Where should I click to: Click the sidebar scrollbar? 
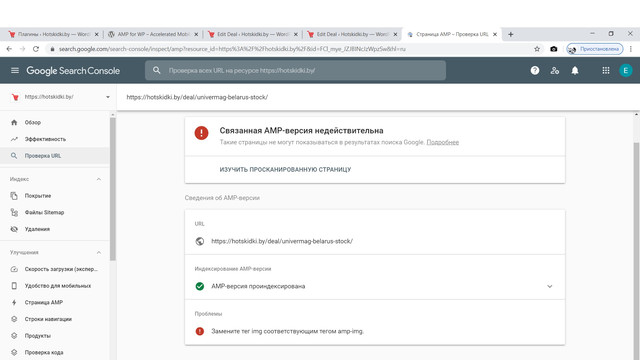(113, 188)
